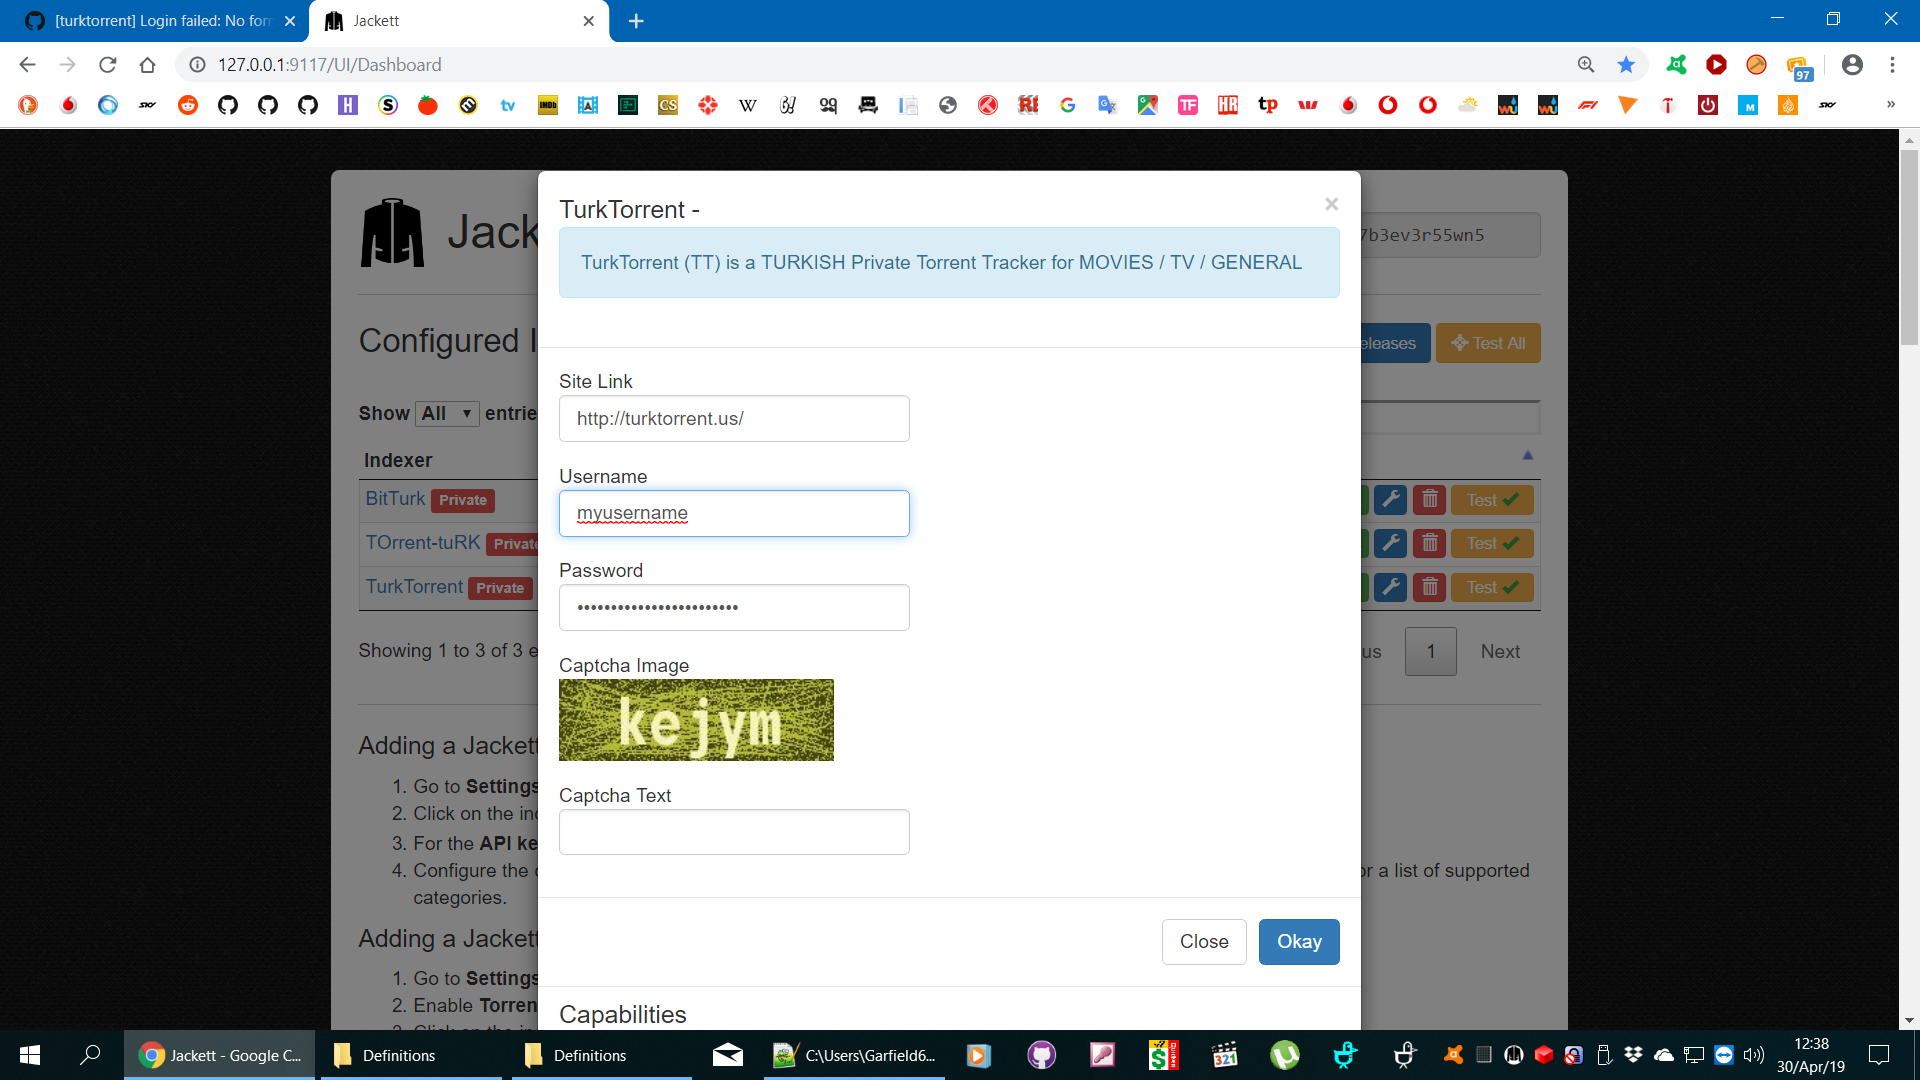This screenshot has width=1920, height=1080.
Task: Open Windows Action Center from the tray
Action: coord(1876,1054)
